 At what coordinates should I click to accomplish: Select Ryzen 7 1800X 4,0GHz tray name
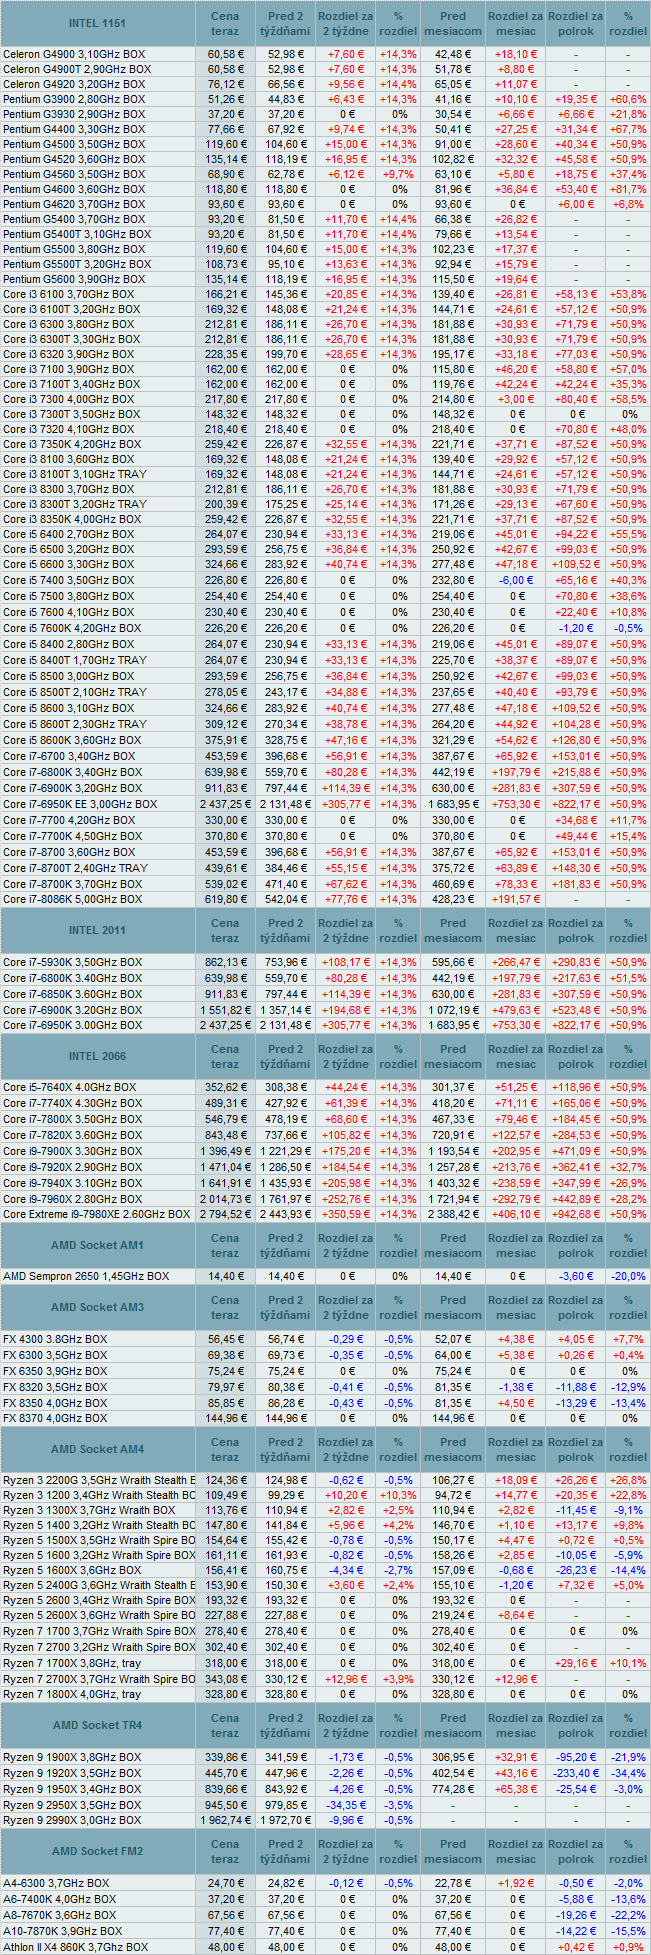72,1694
